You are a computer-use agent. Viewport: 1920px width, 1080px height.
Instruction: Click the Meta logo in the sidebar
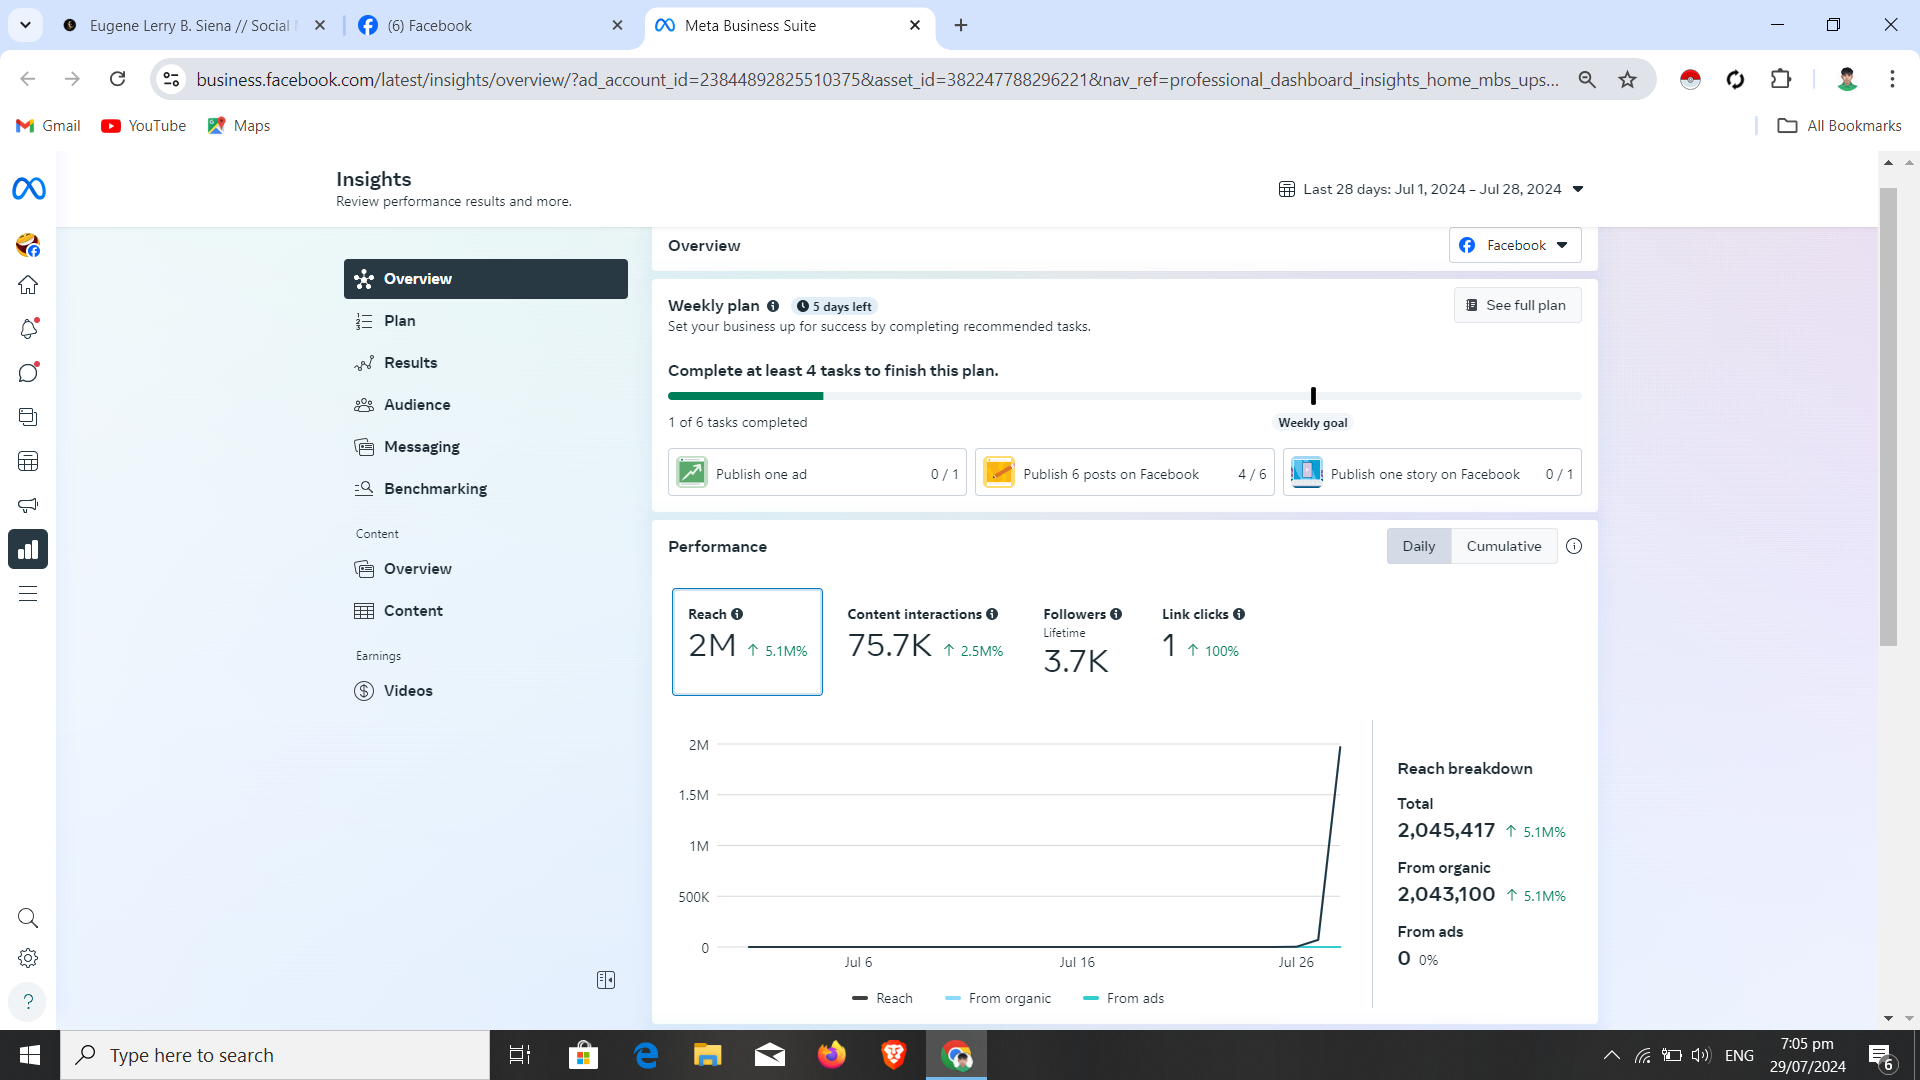pyautogui.click(x=28, y=189)
